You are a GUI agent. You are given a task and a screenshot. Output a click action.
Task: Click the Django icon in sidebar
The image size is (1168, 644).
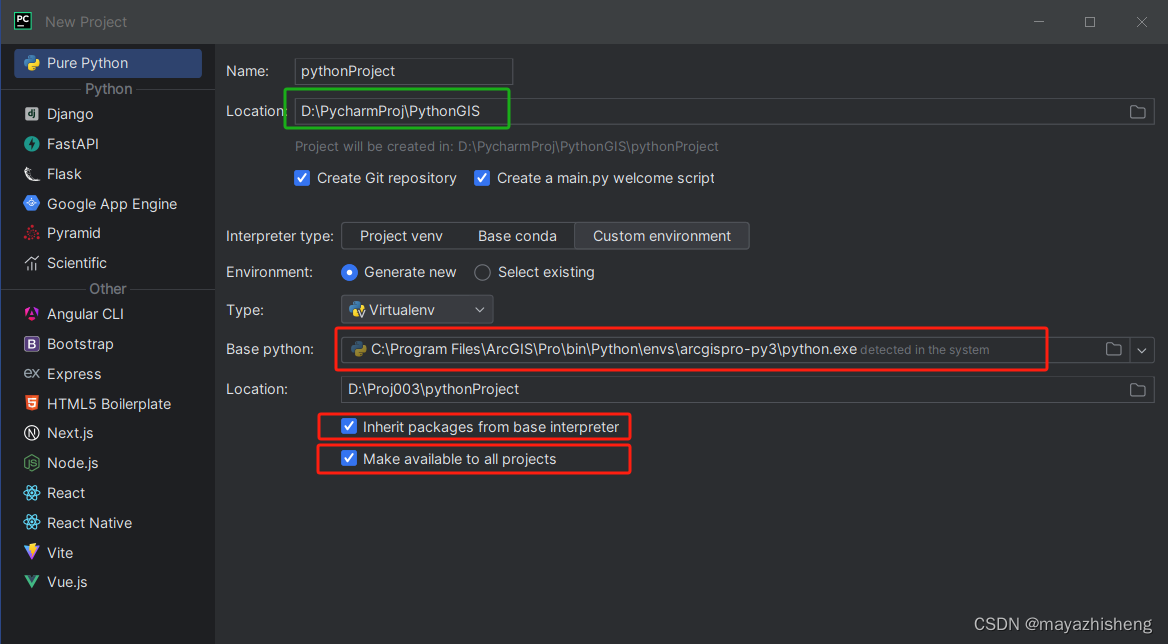tap(31, 114)
